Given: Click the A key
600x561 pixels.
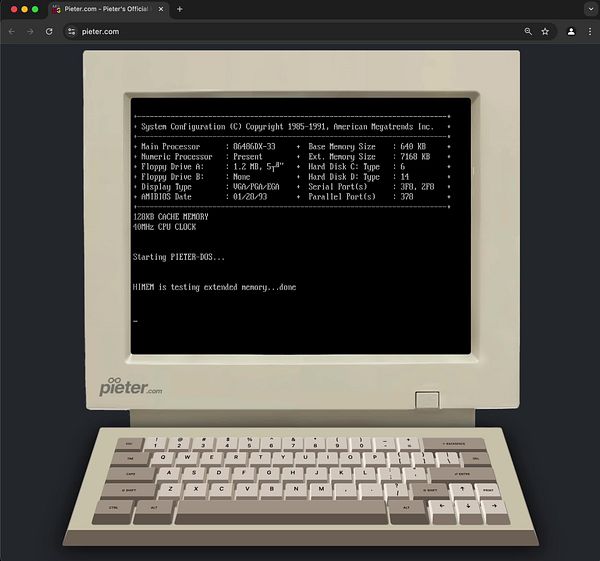Looking at the screenshot, I should click(x=169, y=473).
